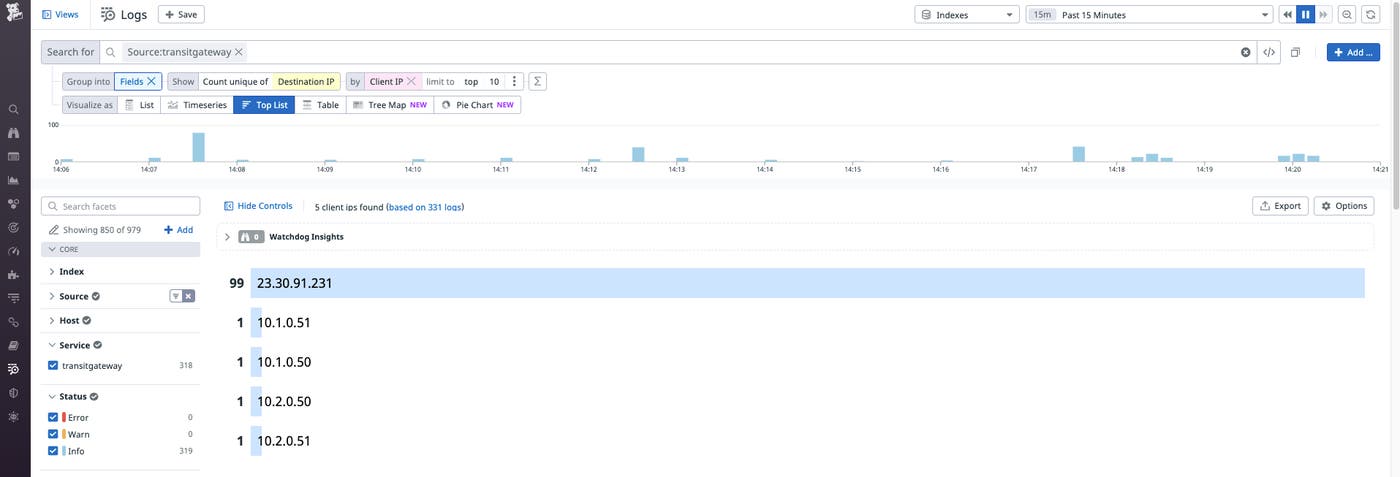Remove the Source:transitgateway filter chip
This screenshot has height=477, width=1400.
pos(239,52)
